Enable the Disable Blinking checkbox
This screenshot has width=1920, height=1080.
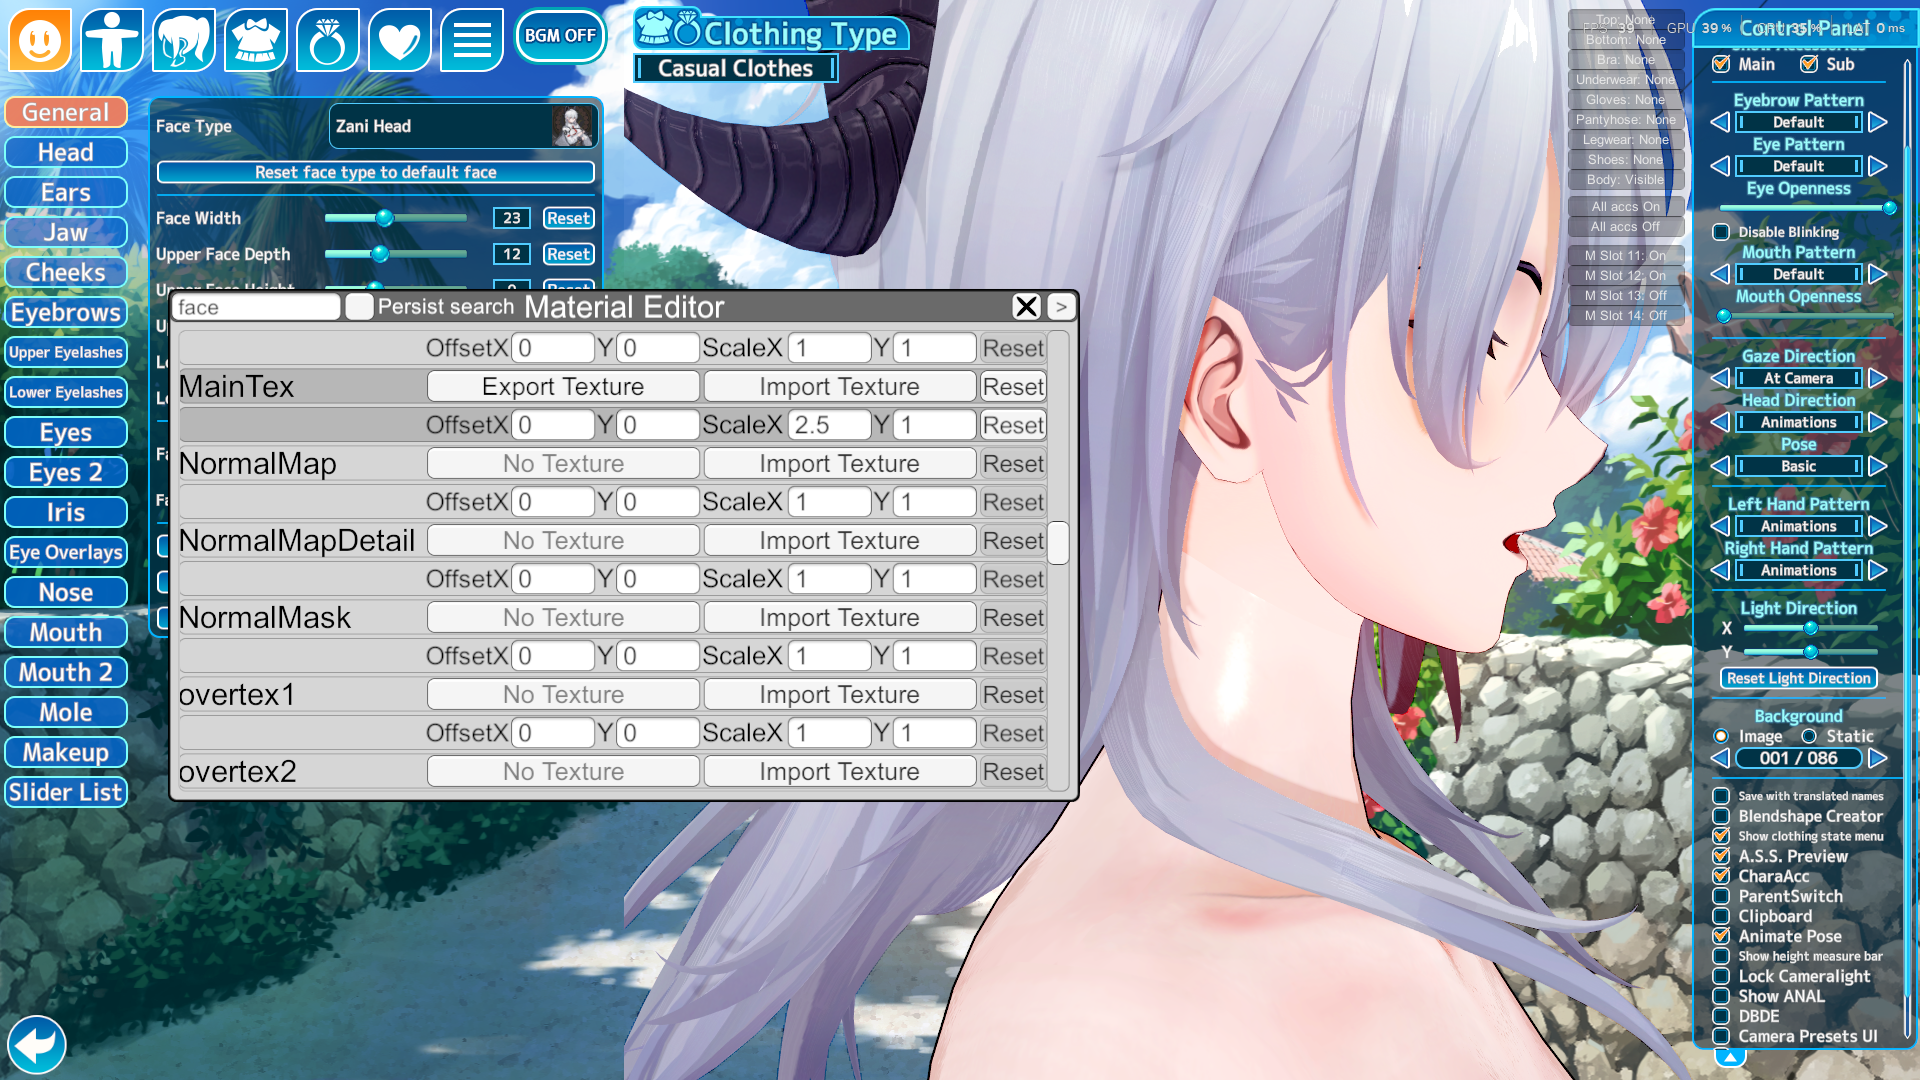point(1721,232)
